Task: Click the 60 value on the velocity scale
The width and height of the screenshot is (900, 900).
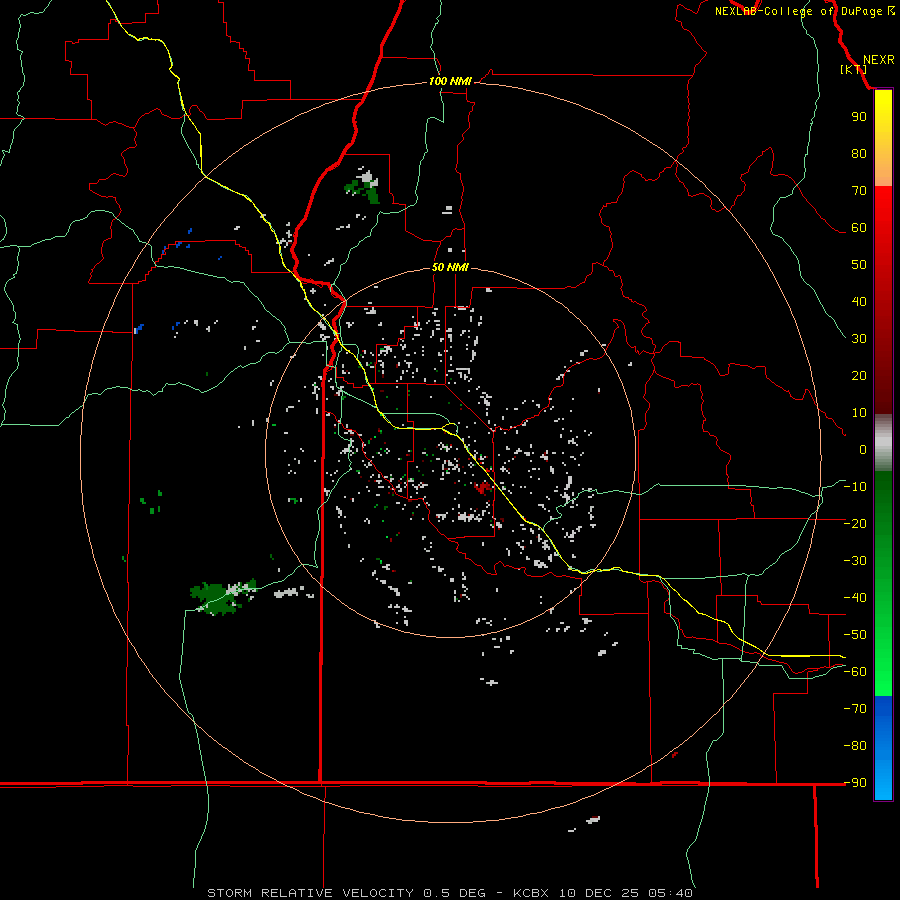Action: (859, 227)
